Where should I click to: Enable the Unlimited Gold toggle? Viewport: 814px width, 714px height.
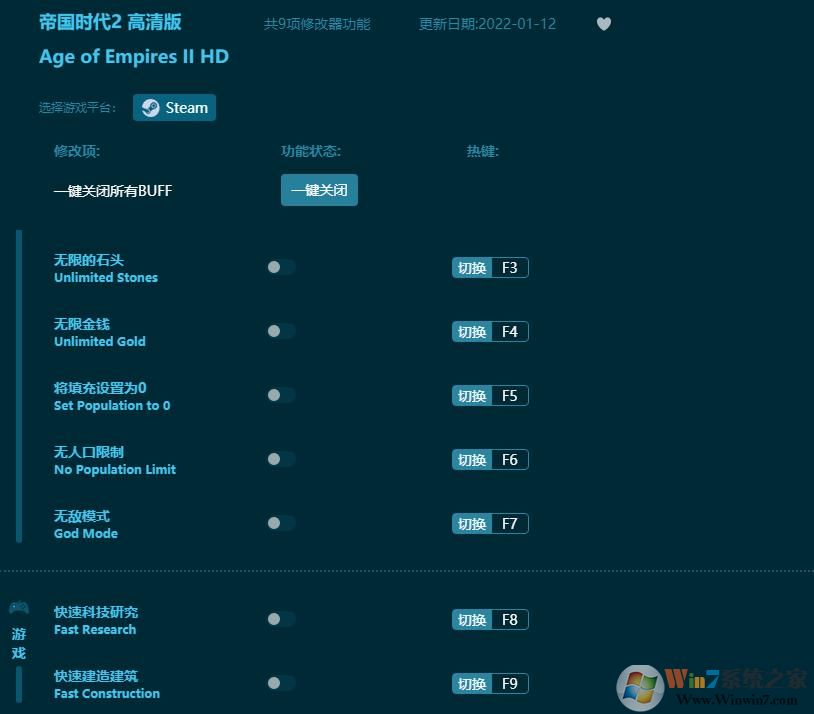pyautogui.click(x=280, y=331)
